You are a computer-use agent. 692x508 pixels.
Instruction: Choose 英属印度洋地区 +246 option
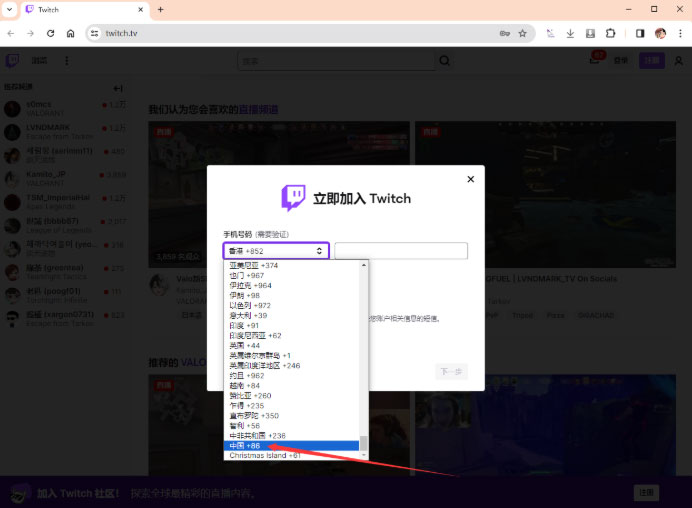pyautogui.click(x=291, y=365)
